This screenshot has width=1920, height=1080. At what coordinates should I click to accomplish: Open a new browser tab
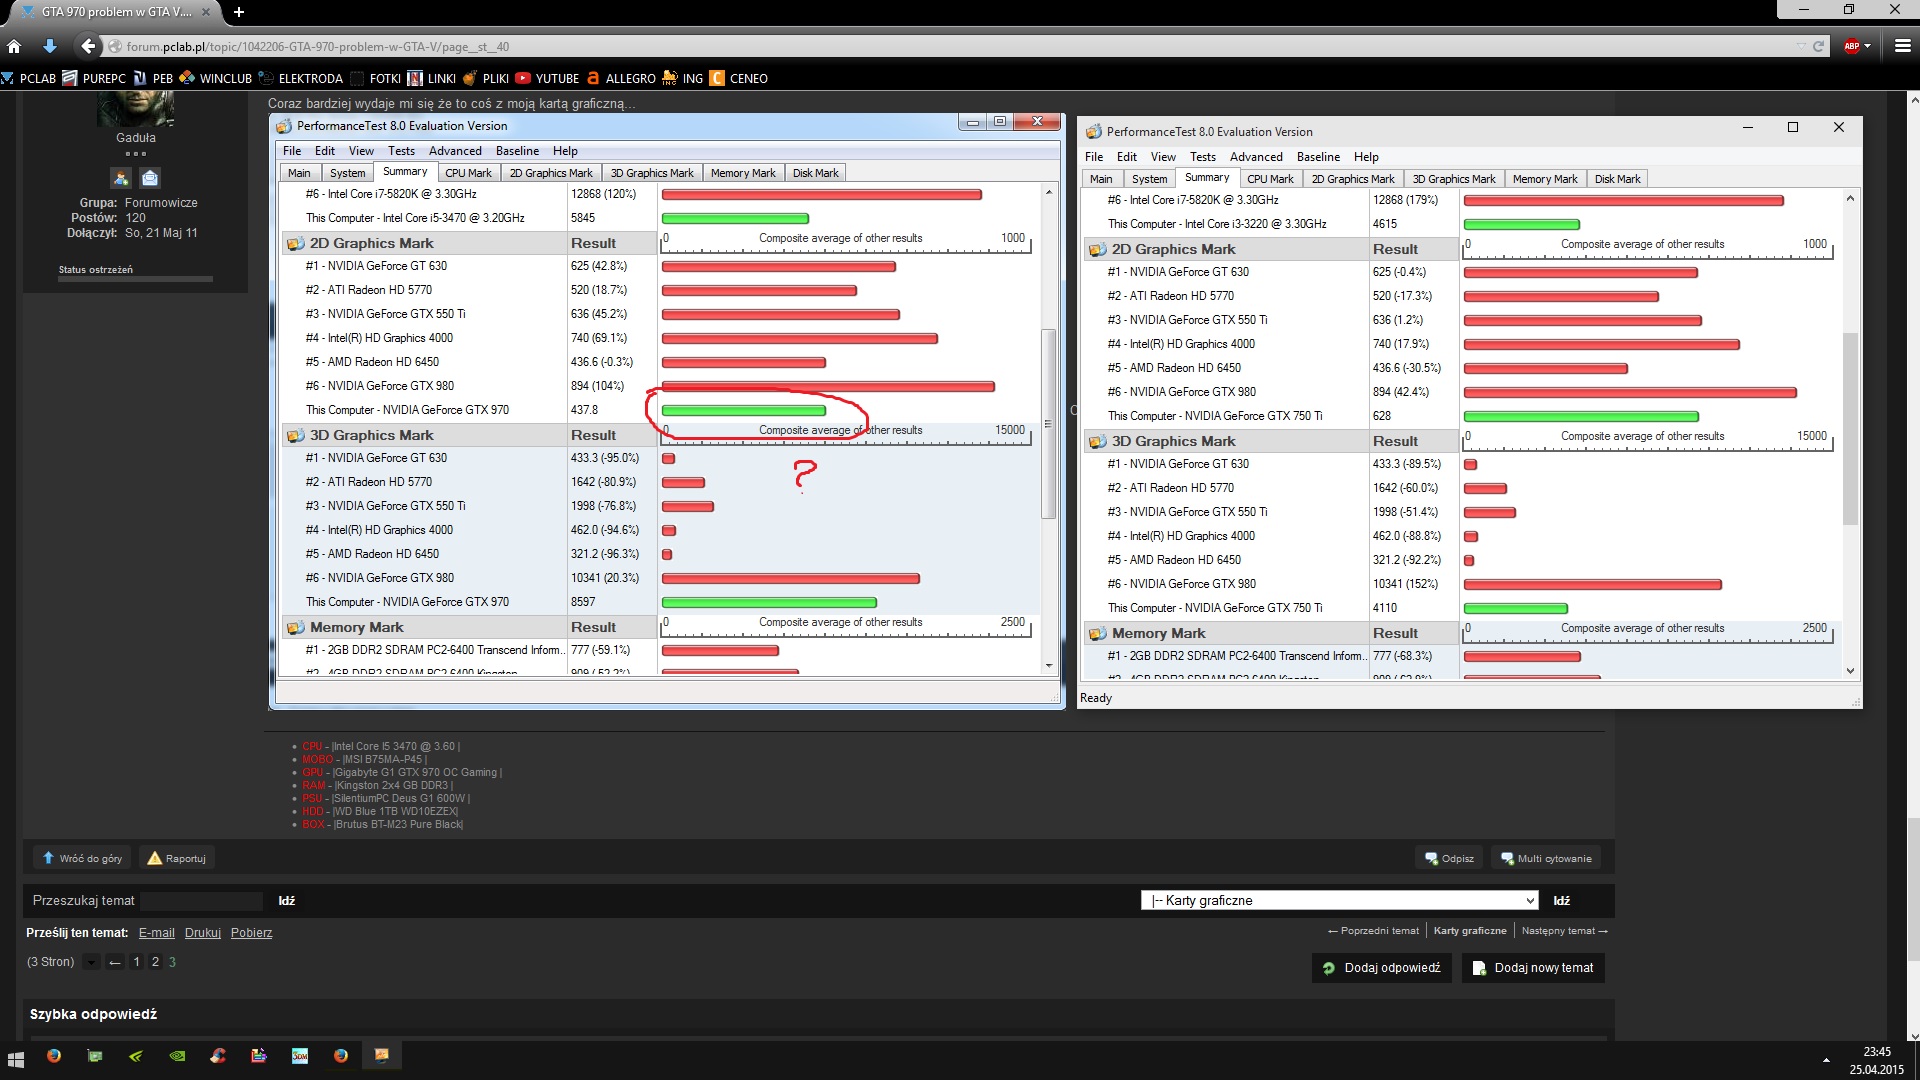tap(238, 12)
